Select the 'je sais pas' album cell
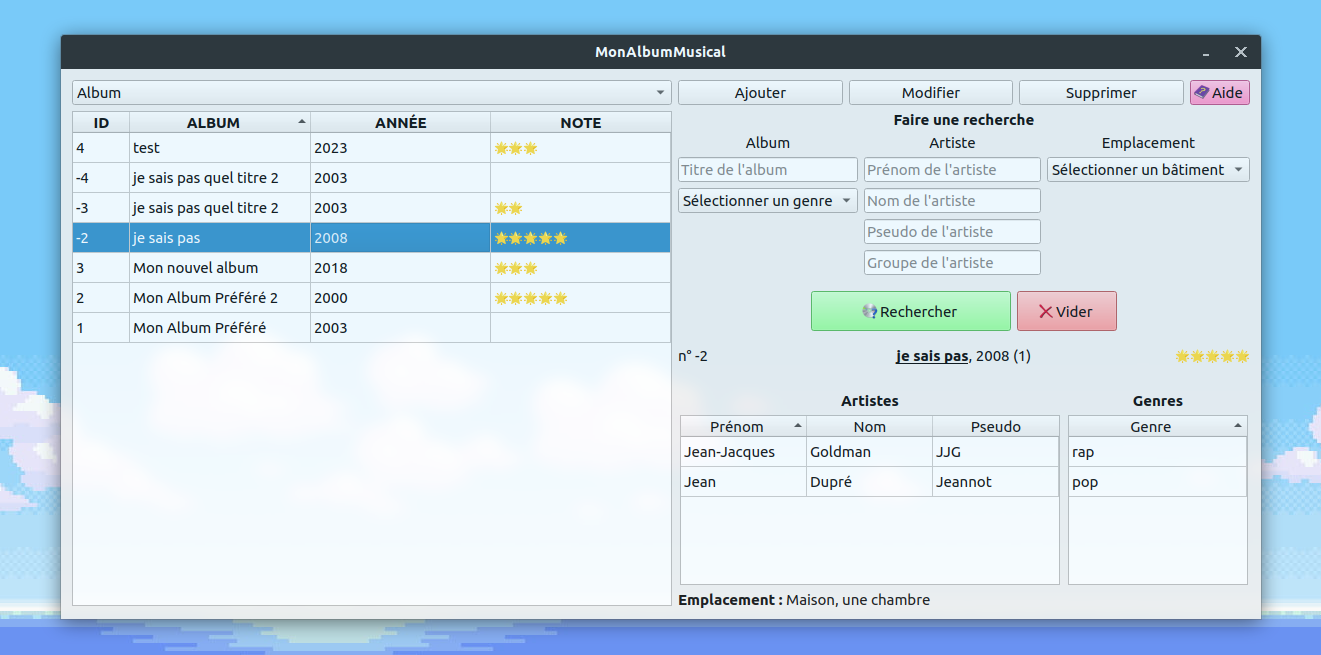 click(219, 238)
